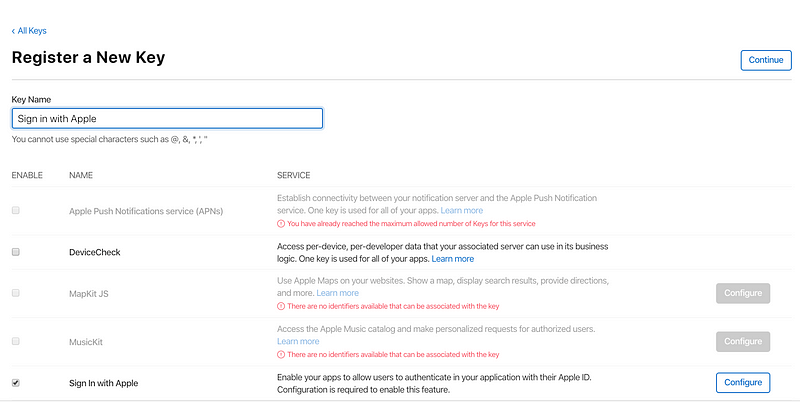Open Learn more link for MusicKit
800x403 pixels.
point(298,341)
